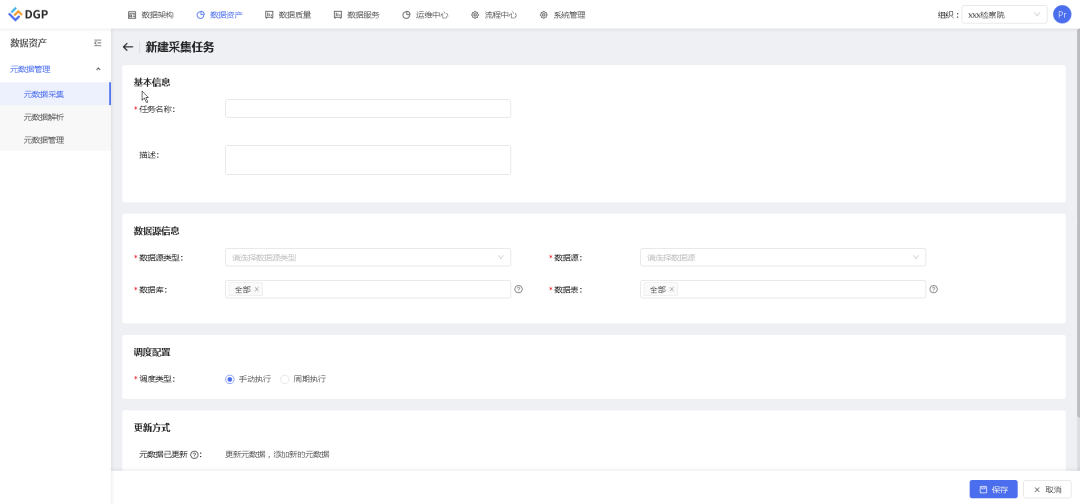This screenshot has width=1080, height=504.
Task: Click the back arrow beside 新建采集任务
Action: click(x=128, y=47)
